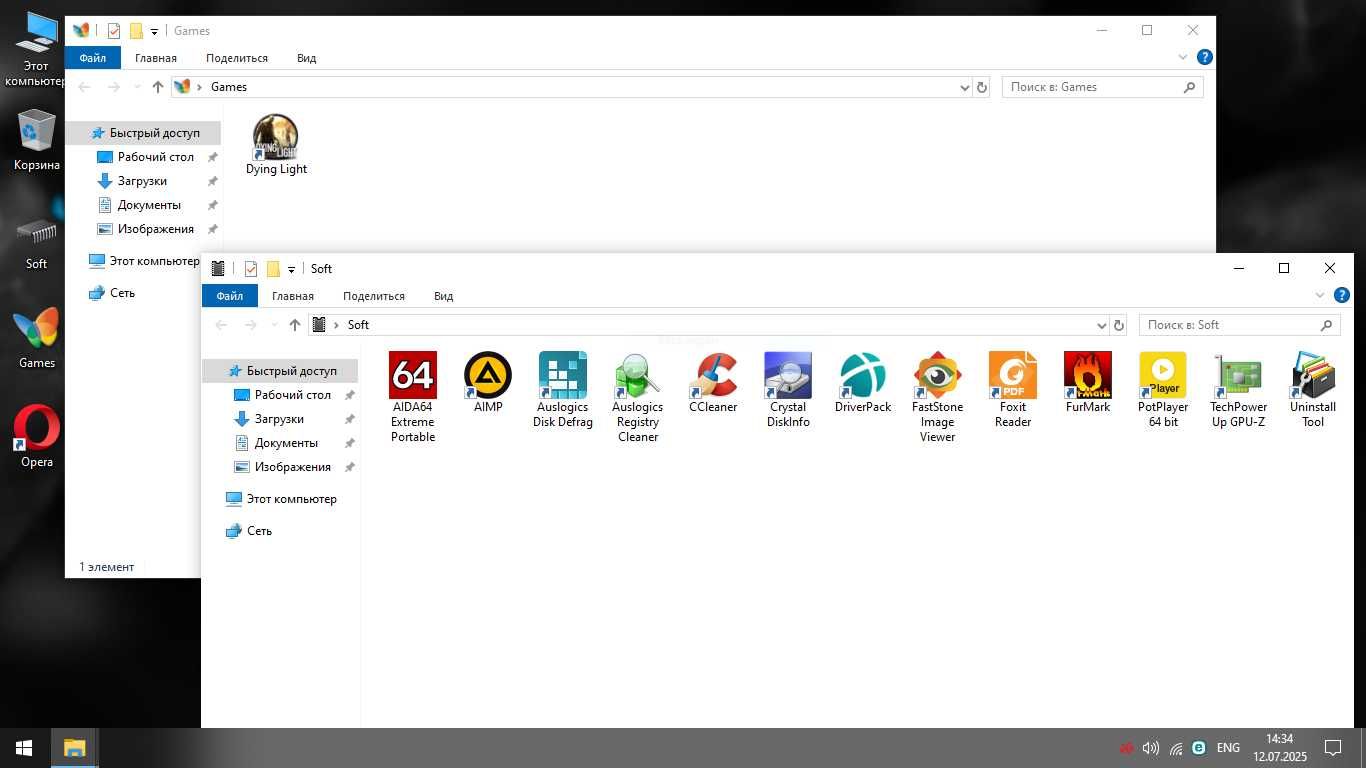Select the Auslogics Disk Defrag icon
Screen dimensions: 1366x768
tap(563, 390)
